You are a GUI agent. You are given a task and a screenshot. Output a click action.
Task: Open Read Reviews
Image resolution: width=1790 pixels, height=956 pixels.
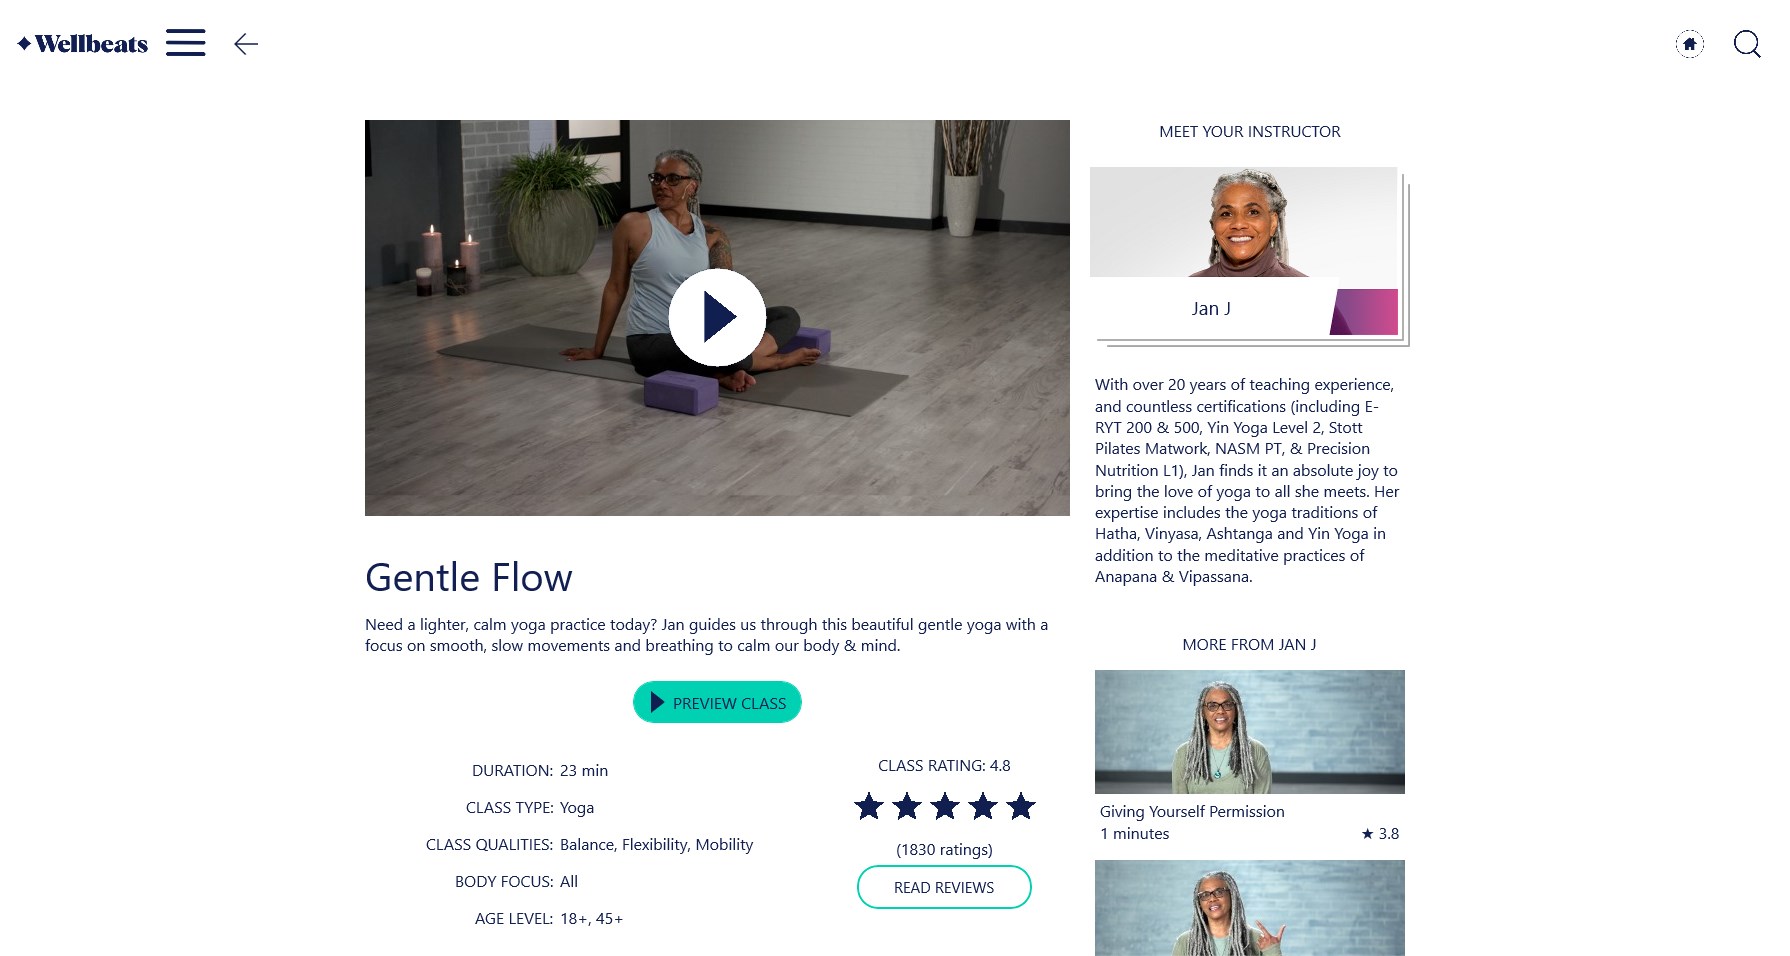944,887
